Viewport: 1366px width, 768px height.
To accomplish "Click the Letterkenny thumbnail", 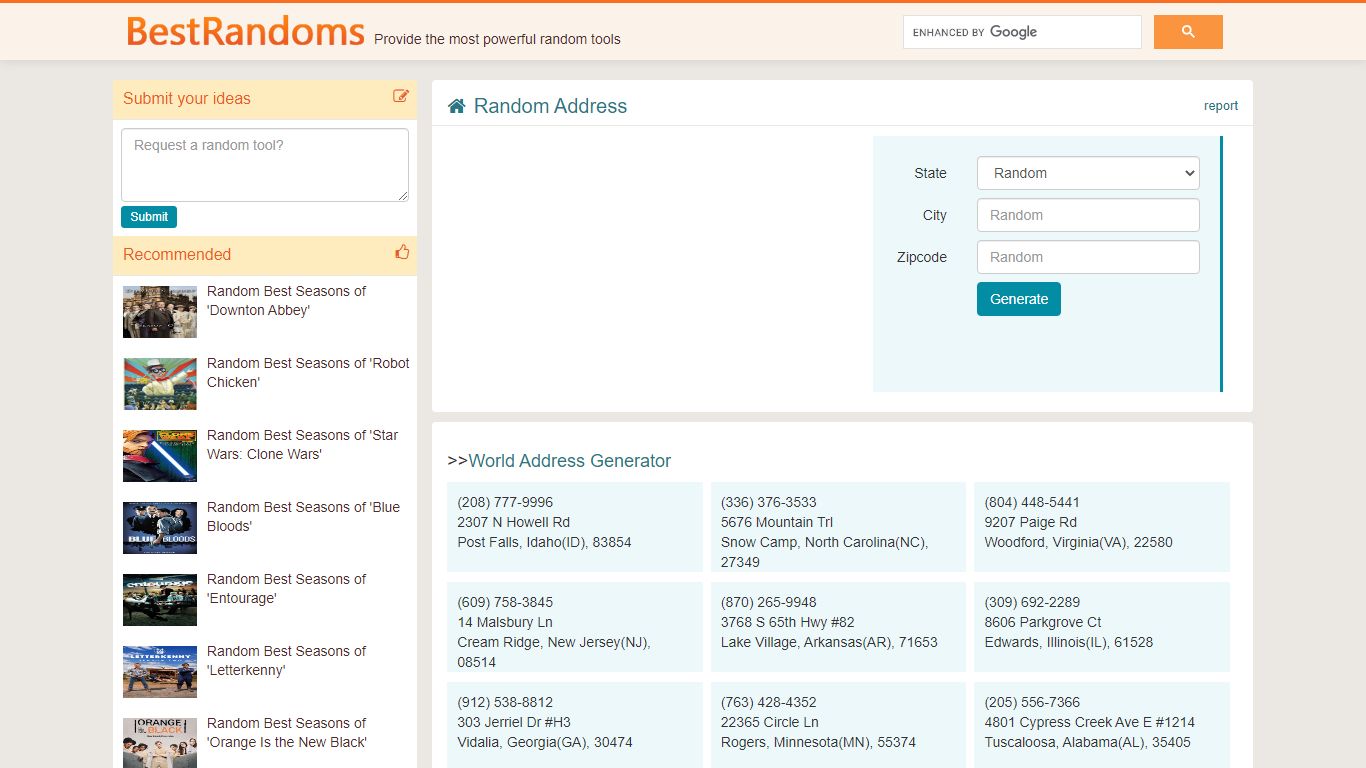I will (x=160, y=672).
